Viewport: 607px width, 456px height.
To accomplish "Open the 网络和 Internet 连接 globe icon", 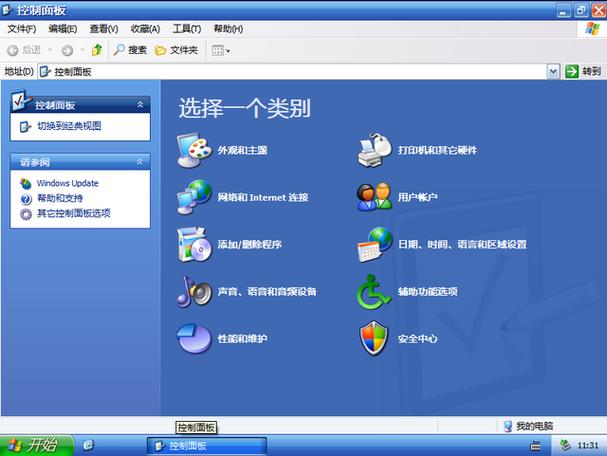I will [194, 197].
